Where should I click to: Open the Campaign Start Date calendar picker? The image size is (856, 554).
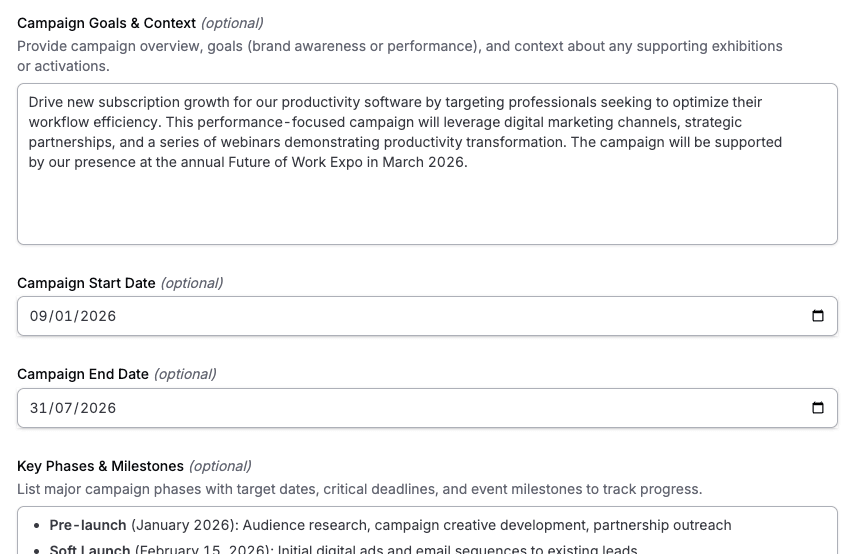[817, 316]
